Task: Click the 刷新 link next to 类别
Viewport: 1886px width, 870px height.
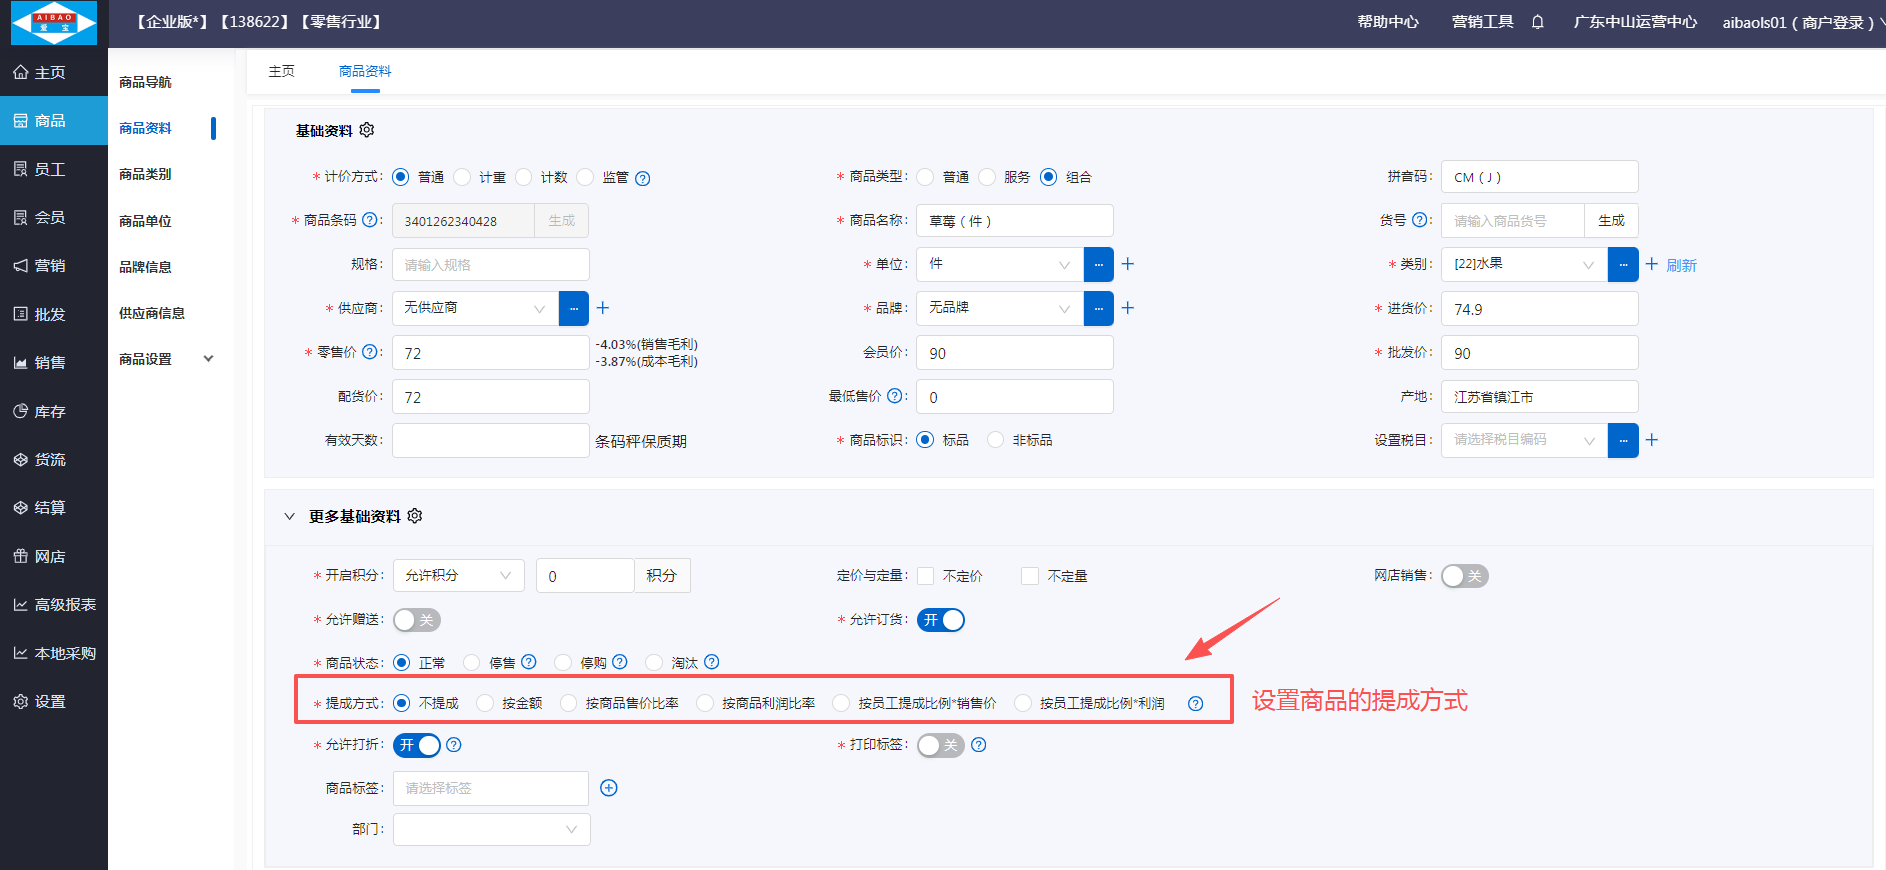Action: [1681, 265]
